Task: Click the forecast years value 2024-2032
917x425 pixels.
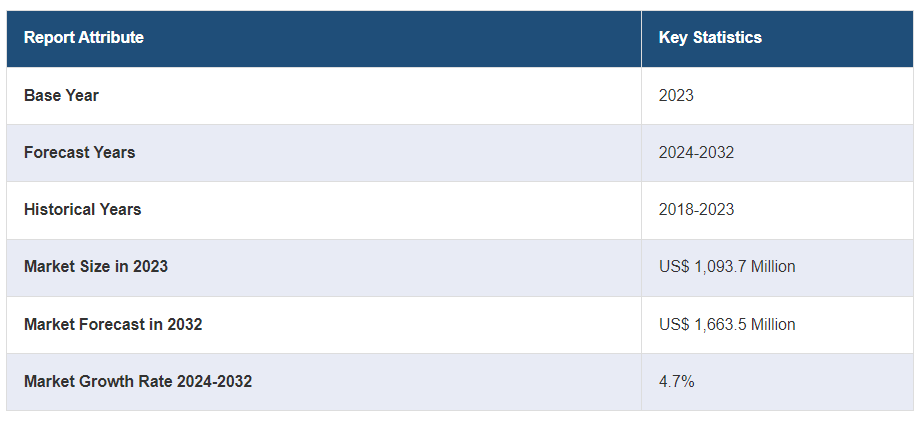Action: tap(696, 153)
